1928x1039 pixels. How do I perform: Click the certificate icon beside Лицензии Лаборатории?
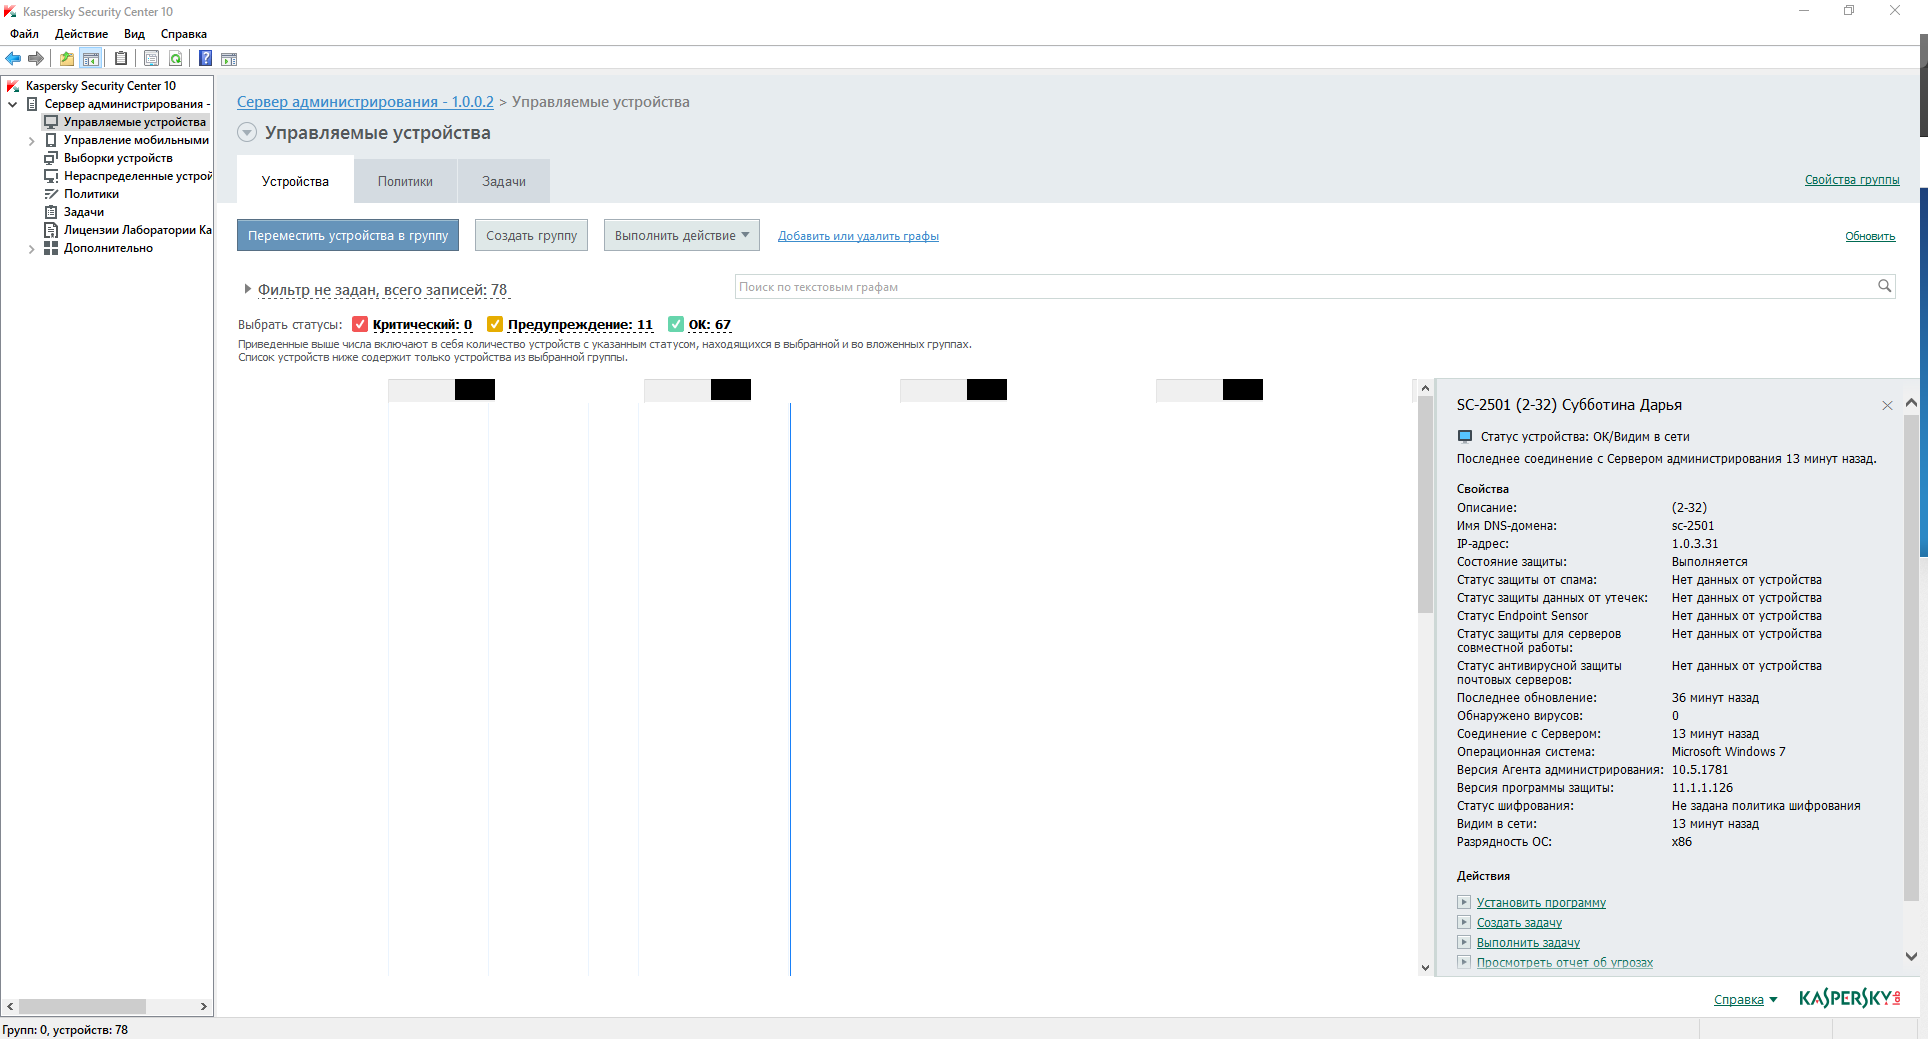pyautogui.click(x=51, y=230)
